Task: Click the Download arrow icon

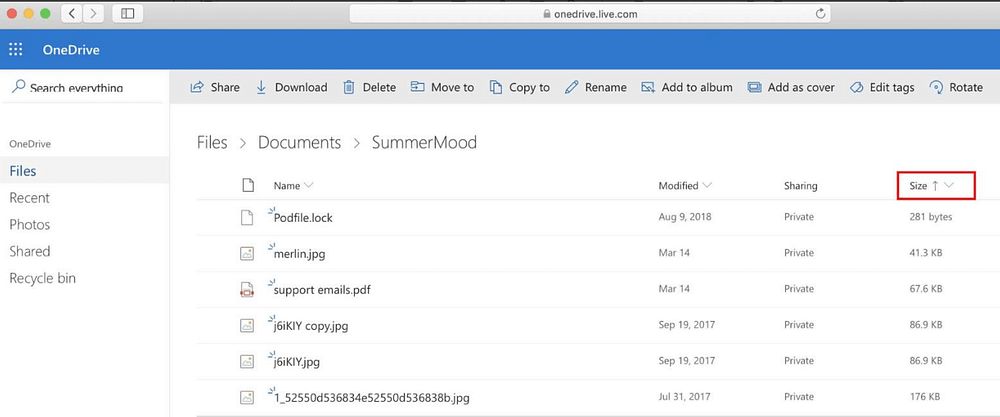Action: (x=261, y=87)
